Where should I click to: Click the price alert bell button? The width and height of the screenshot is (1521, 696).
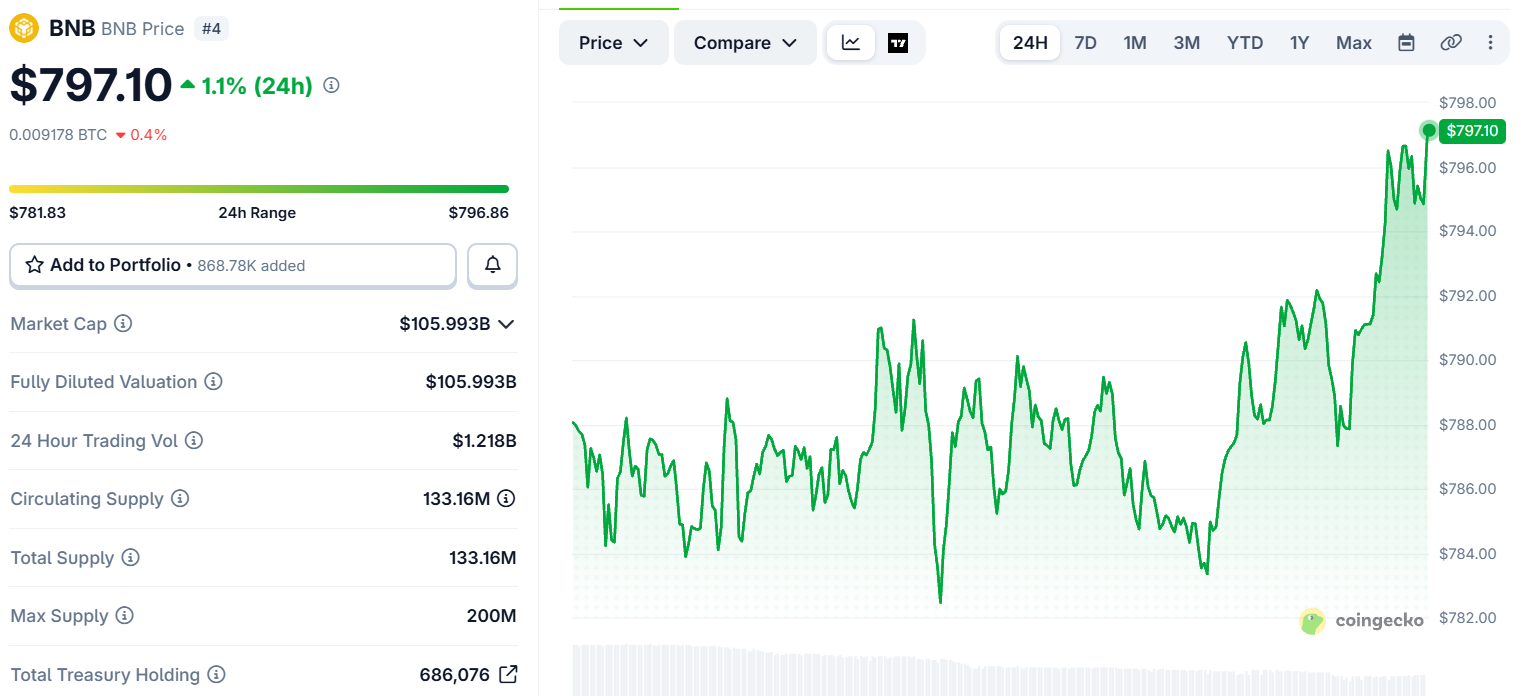click(x=493, y=265)
